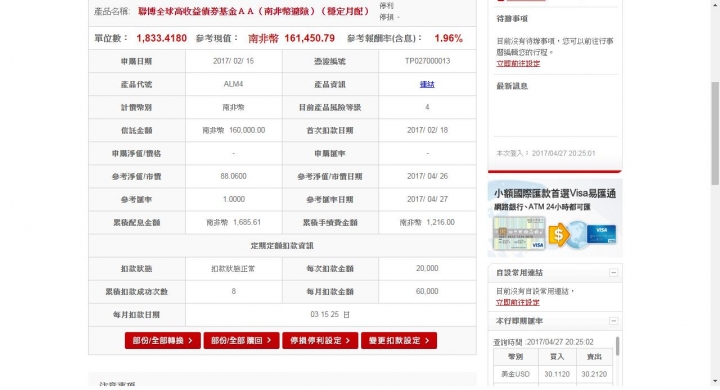720x390 pixels.
Task: Select deduction status 扣款狀態正常
Action: (x=233, y=268)
